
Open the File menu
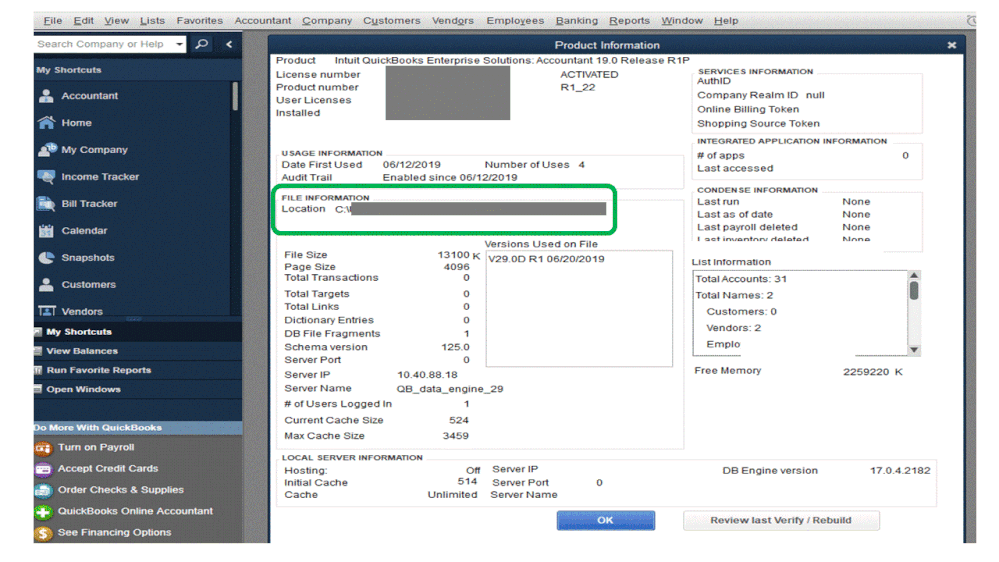(52, 20)
